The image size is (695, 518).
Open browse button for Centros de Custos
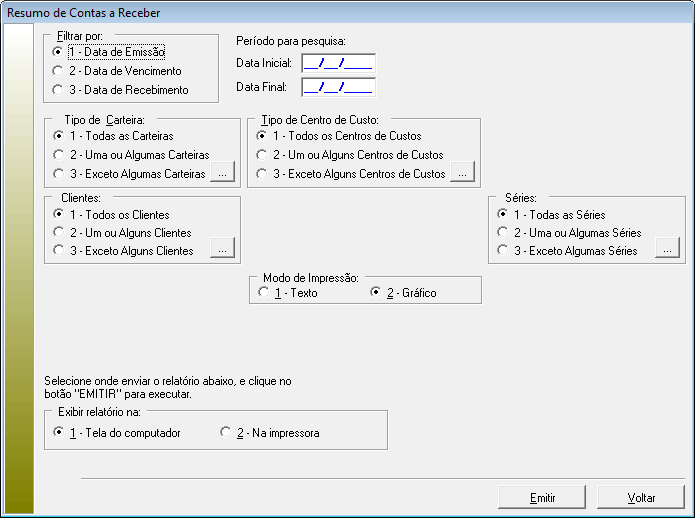461,174
